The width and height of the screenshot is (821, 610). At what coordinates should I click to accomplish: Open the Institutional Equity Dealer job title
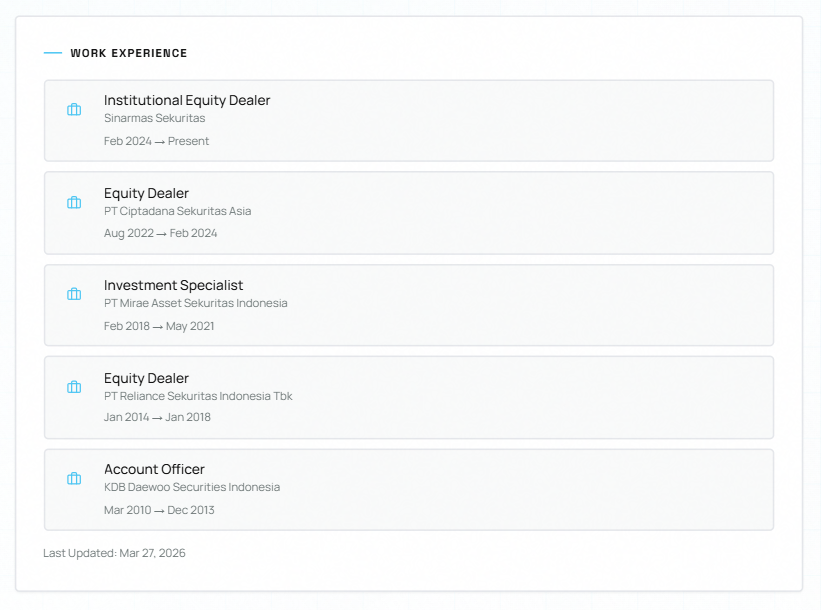click(x=187, y=100)
